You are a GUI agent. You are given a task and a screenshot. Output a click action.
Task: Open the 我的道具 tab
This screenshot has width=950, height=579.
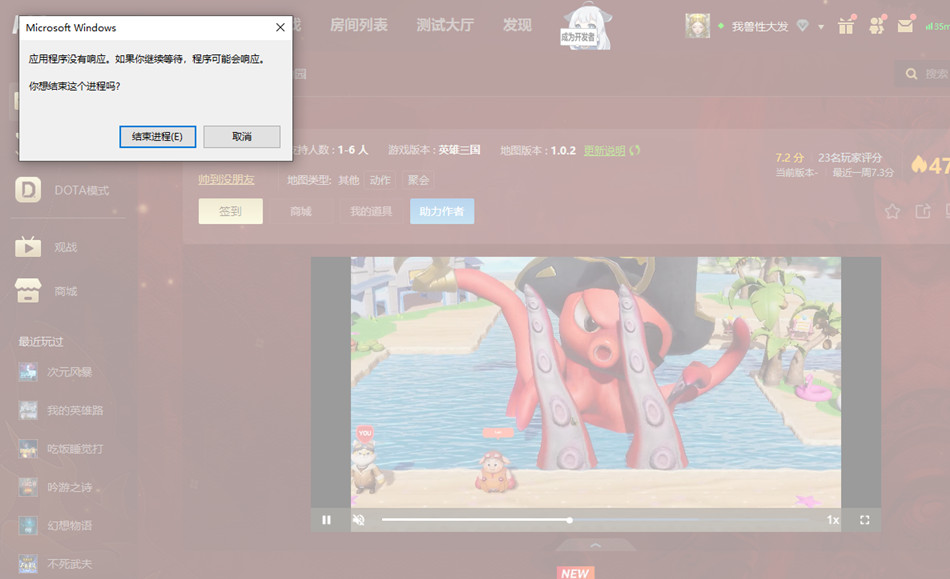[x=371, y=211]
